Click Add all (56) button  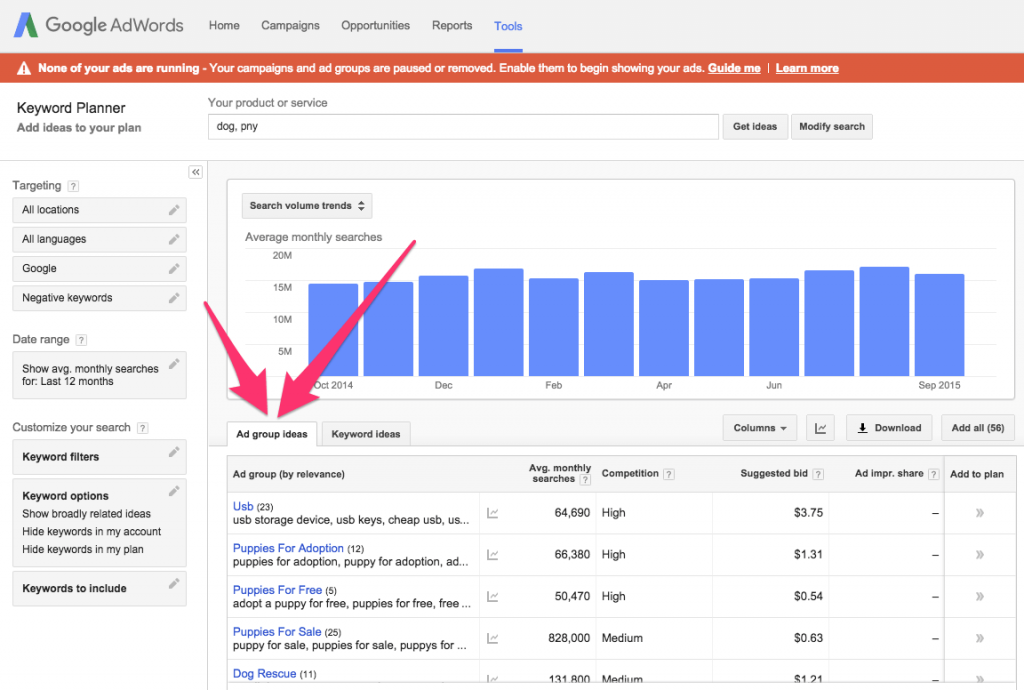[x=978, y=428]
